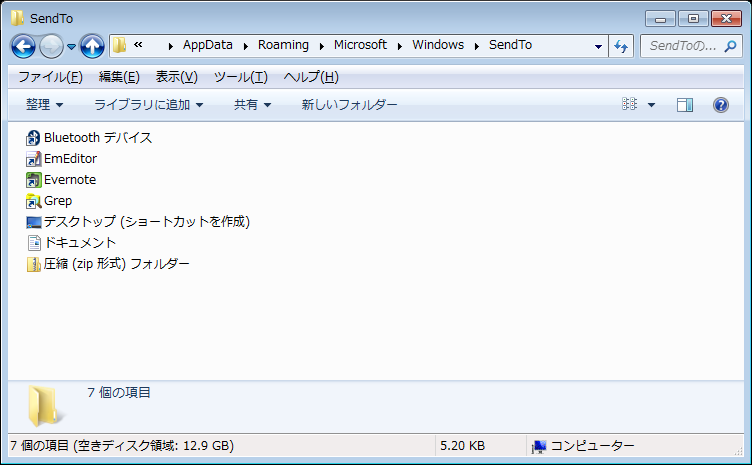This screenshot has width=752, height=465.
Task: Select the Bluetooth デバイス icon
Action: pos(33,138)
